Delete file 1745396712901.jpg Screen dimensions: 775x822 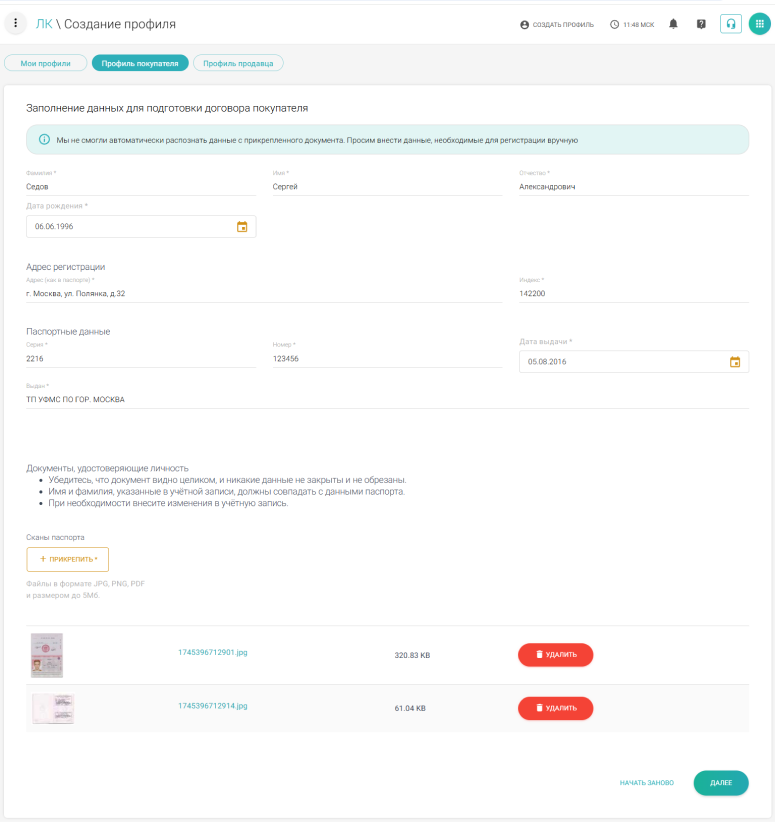coord(555,655)
